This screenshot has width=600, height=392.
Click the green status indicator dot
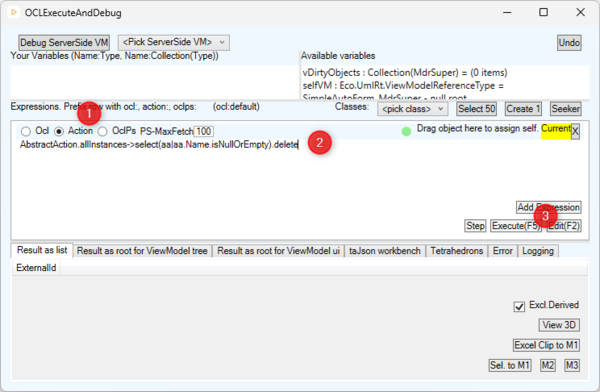pyautogui.click(x=406, y=131)
